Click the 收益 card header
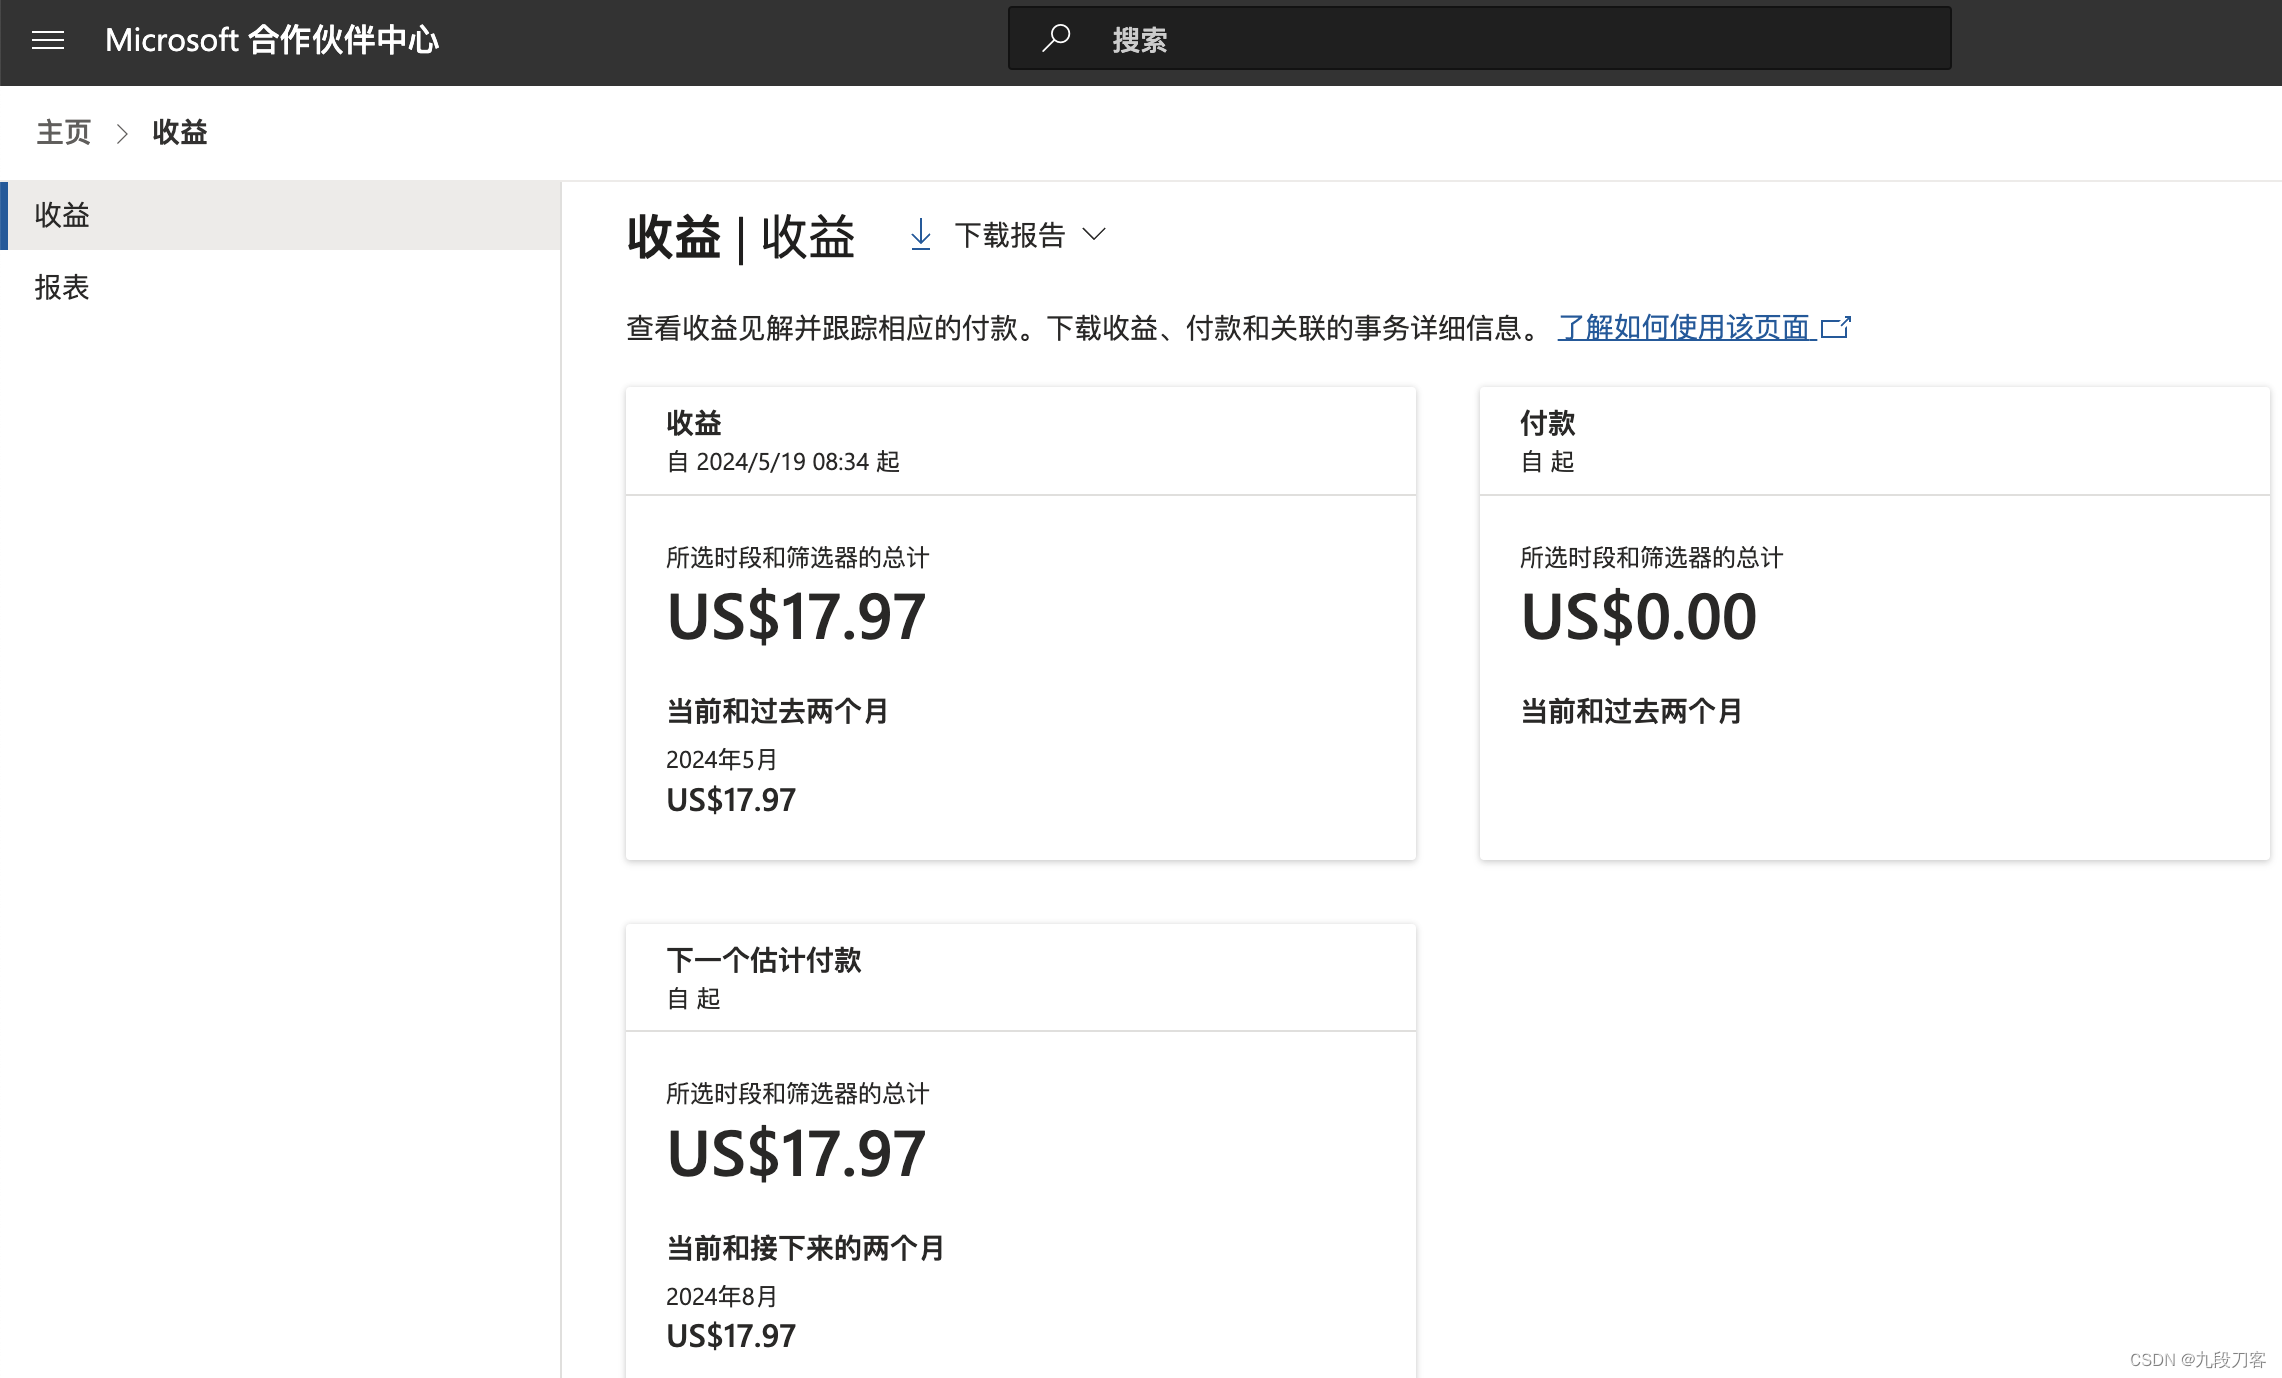The width and height of the screenshot is (2282, 1378). (x=694, y=423)
